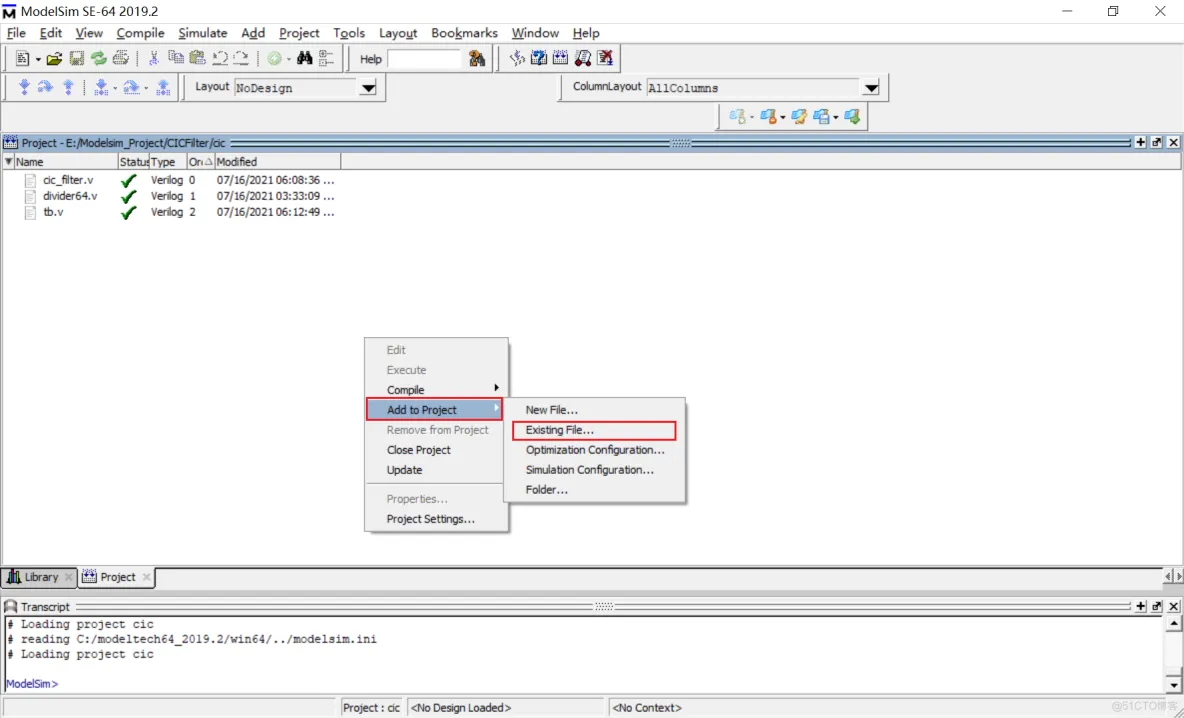
Task: Switch to the Library tab
Action: [39, 577]
